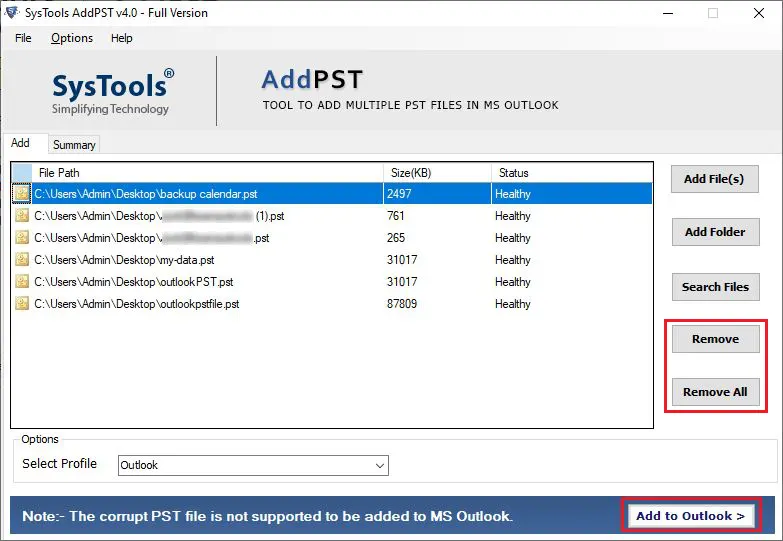This screenshot has width=783, height=541.
Task: Click the Add File(s) button
Action: click(714, 179)
